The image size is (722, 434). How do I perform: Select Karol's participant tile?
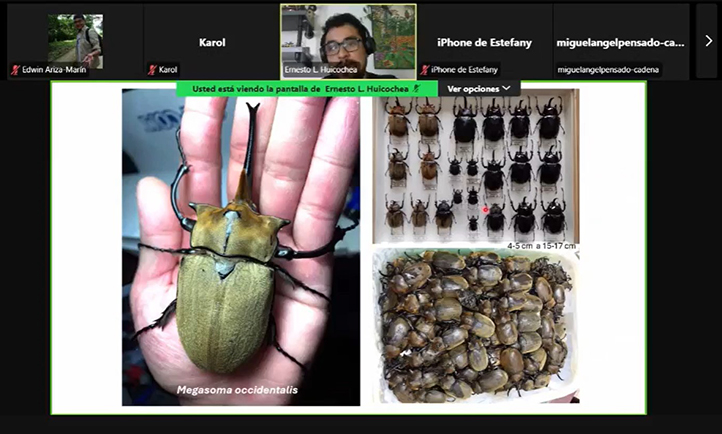212,42
